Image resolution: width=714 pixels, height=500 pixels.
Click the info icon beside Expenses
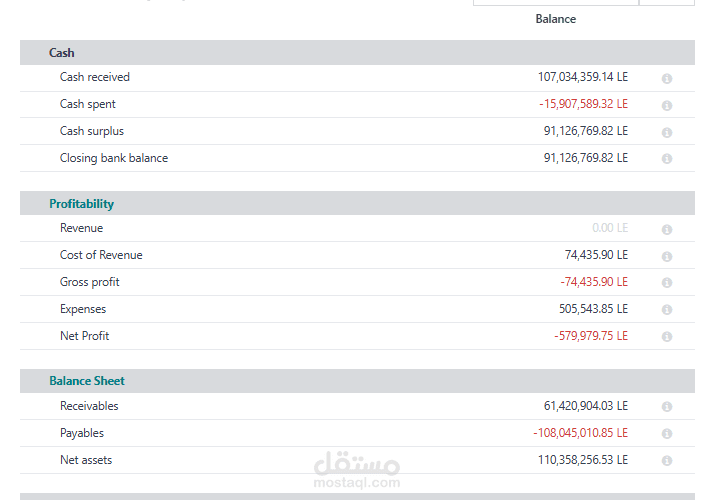[x=666, y=310]
